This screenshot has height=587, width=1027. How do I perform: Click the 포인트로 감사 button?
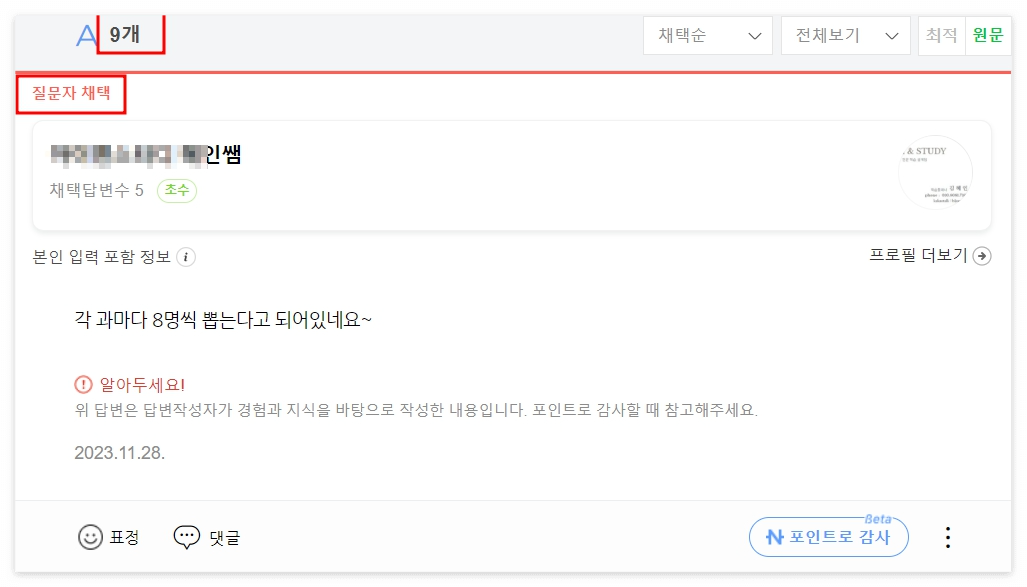pyautogui.click(x=828, y=537)
